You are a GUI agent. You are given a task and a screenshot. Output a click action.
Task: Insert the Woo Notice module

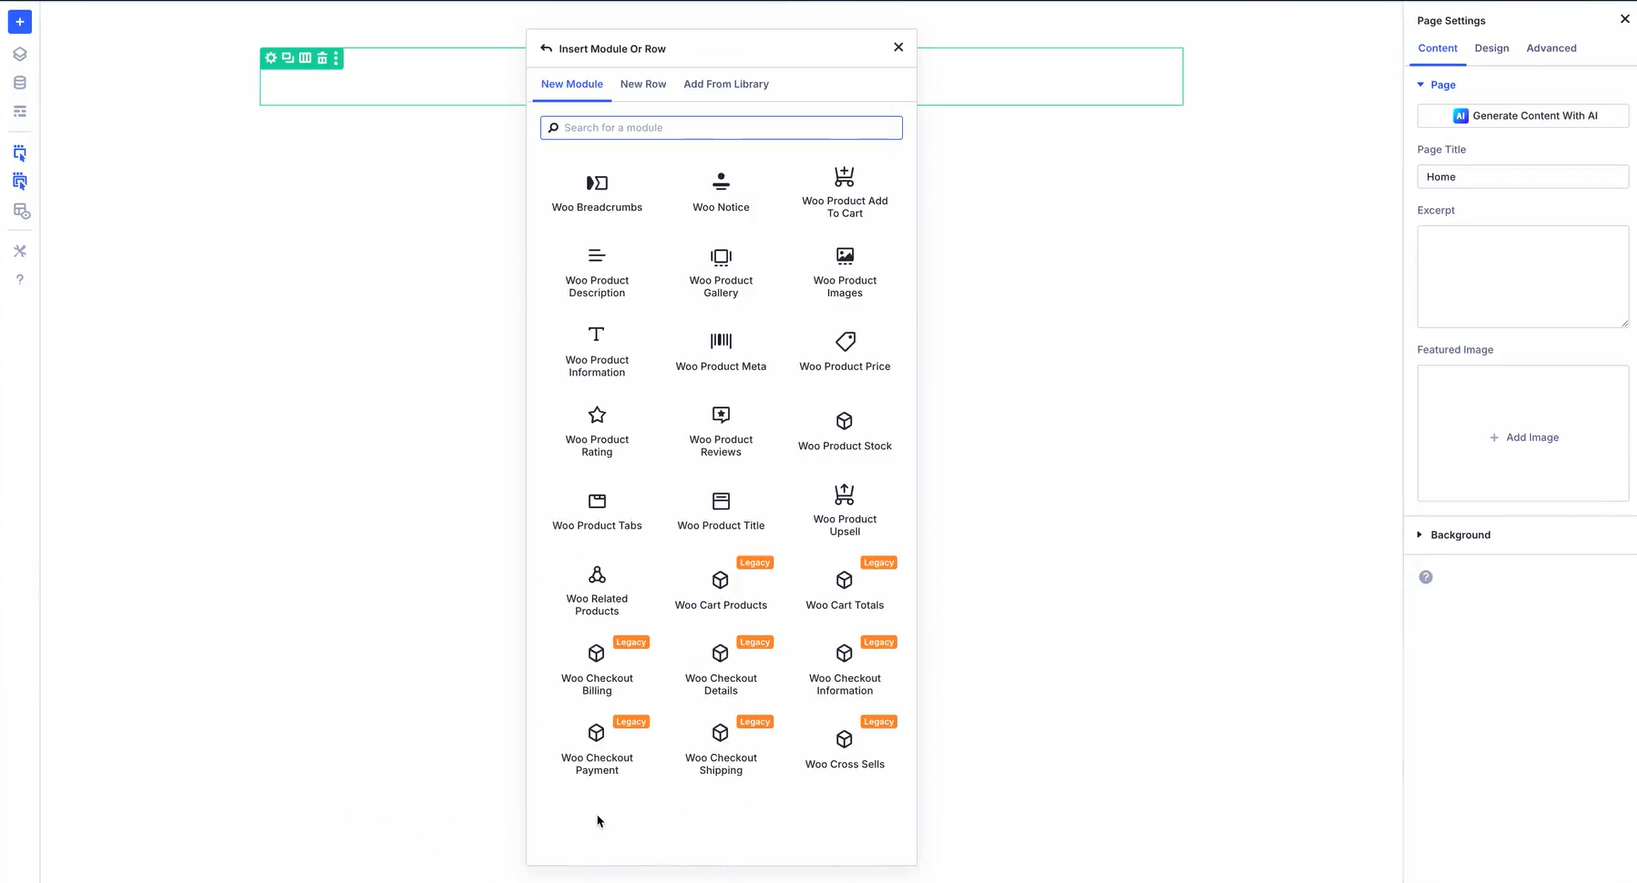click(x=721, y=193)
